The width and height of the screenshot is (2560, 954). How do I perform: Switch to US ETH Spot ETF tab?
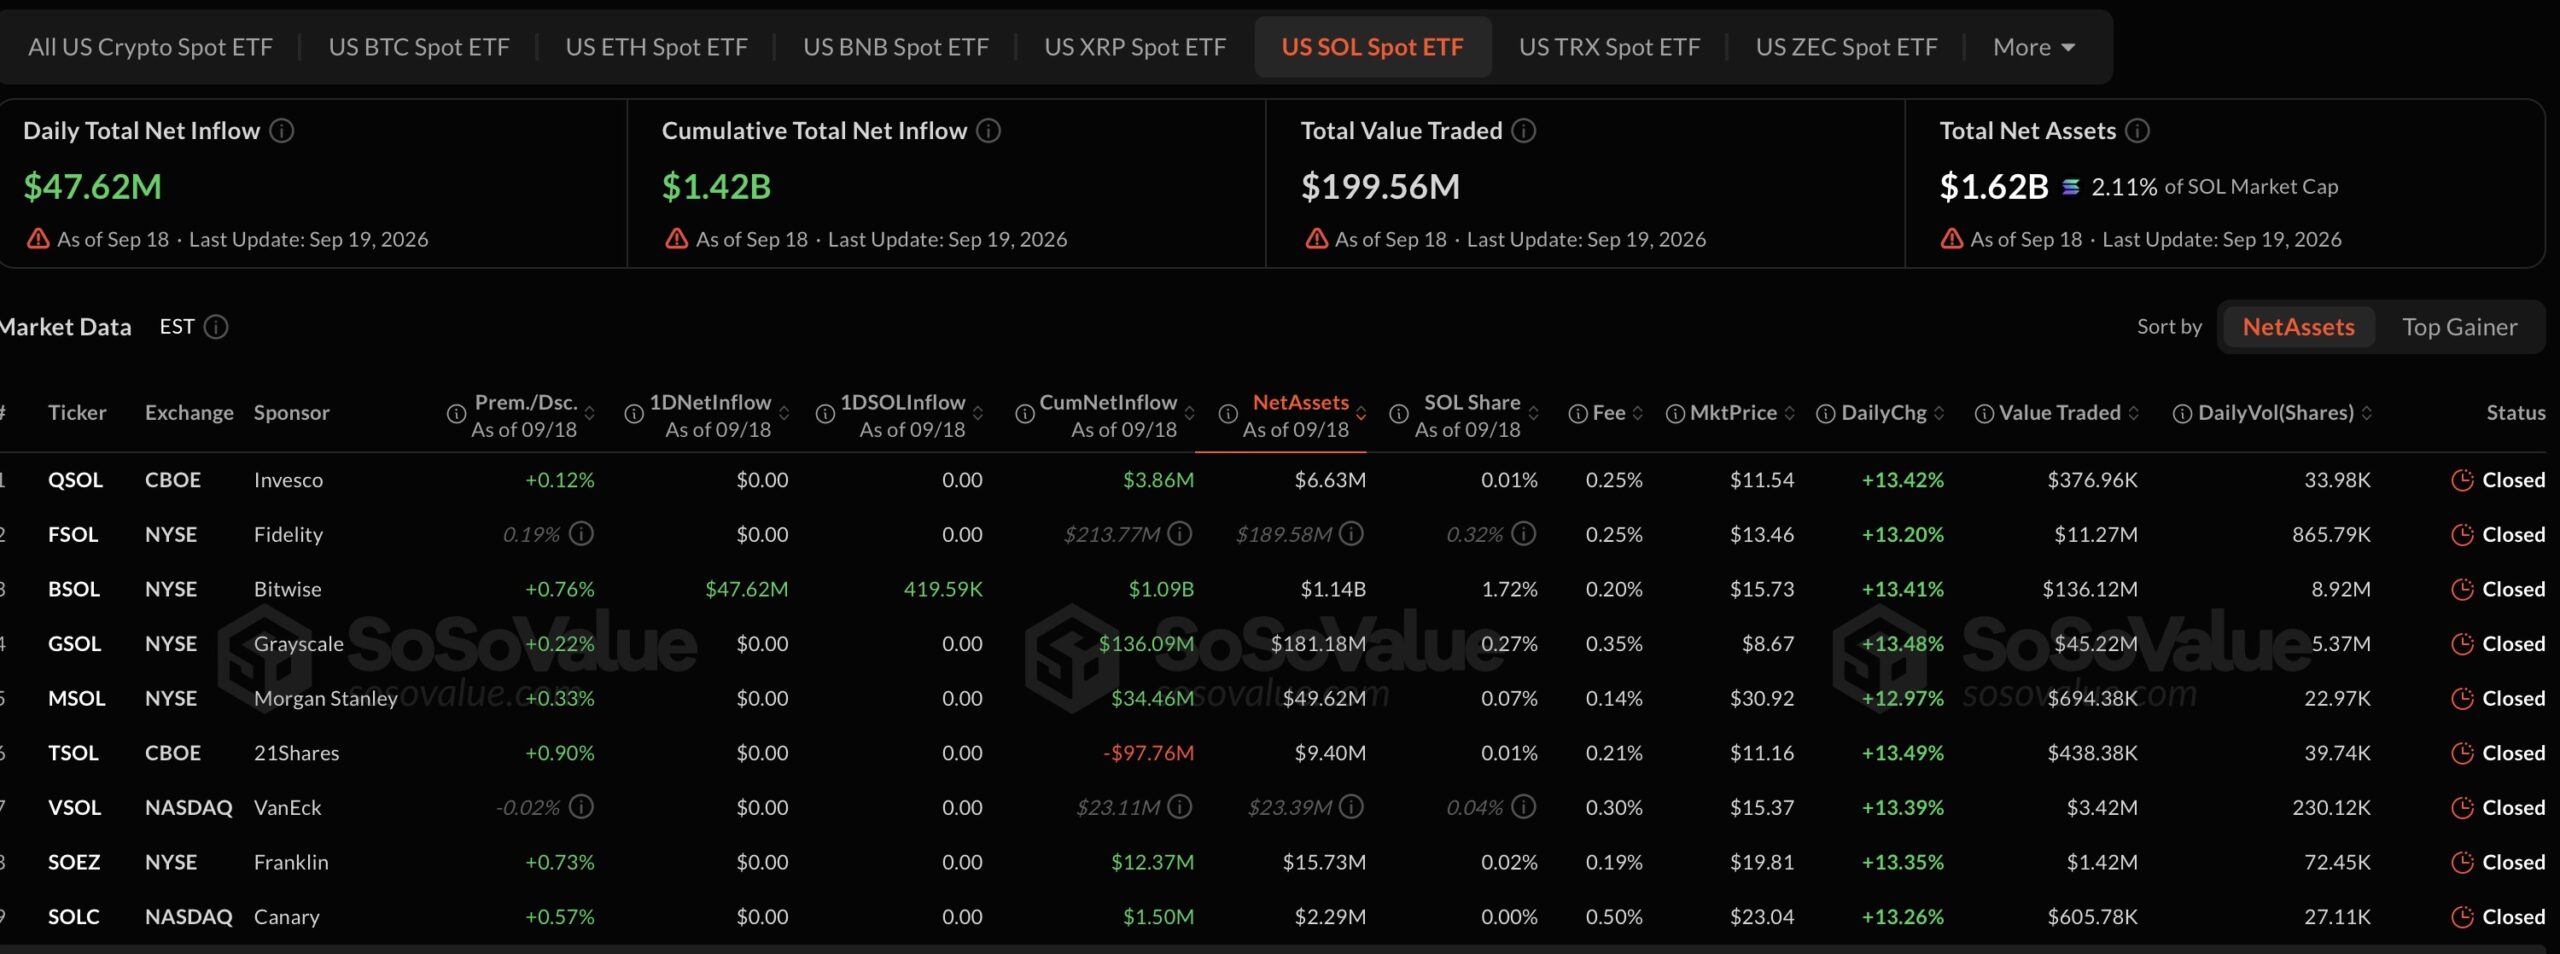pyautogui.click(x=656, y=47)
